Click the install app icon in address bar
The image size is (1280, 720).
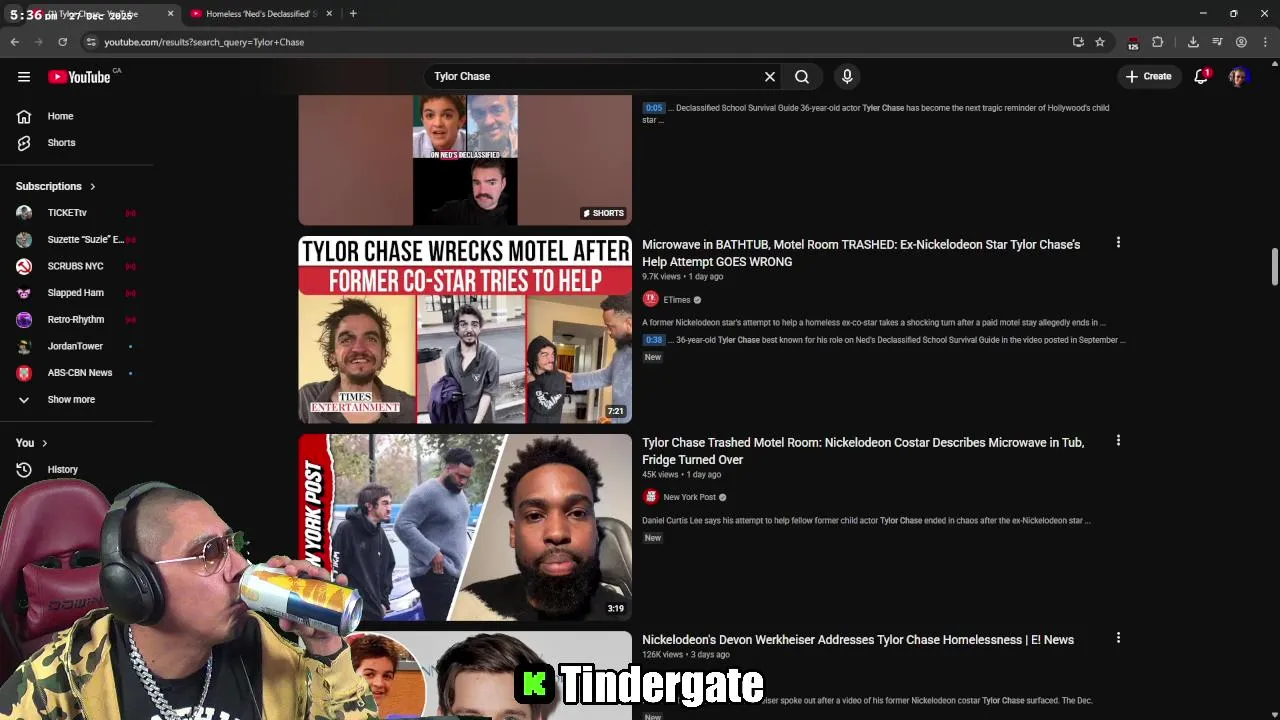[1078, 42]
